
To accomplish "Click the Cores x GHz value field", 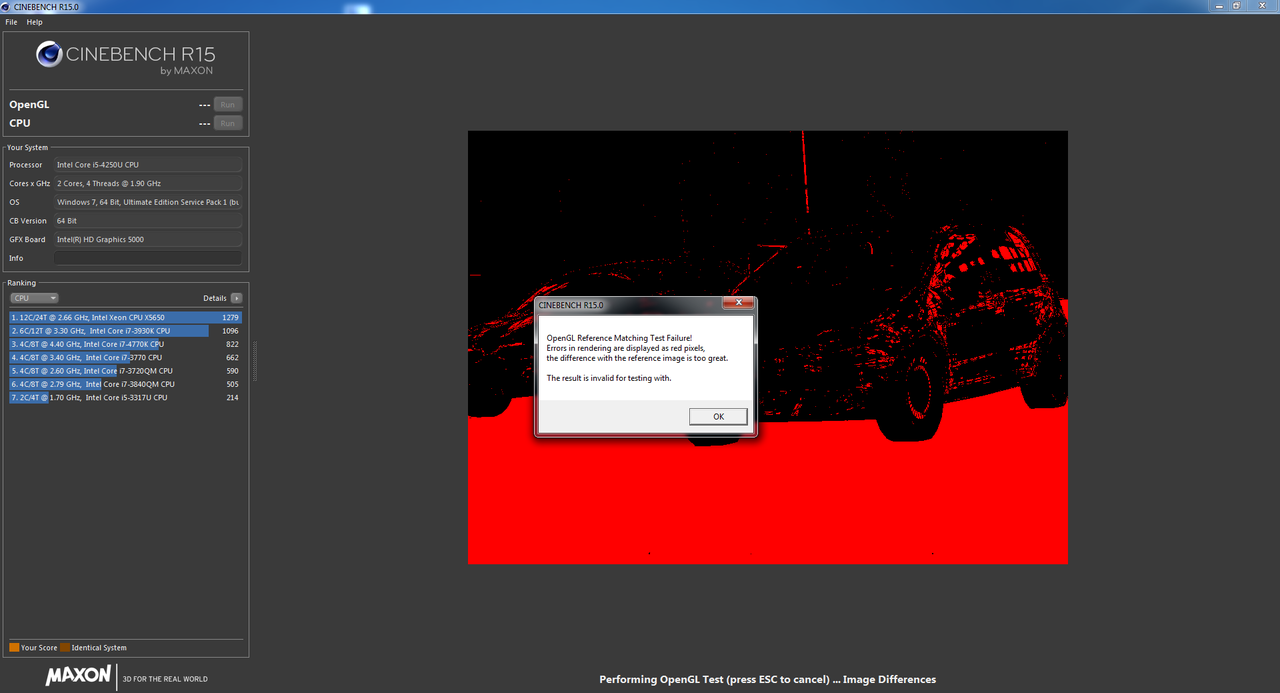I will (x=148, y=184).
